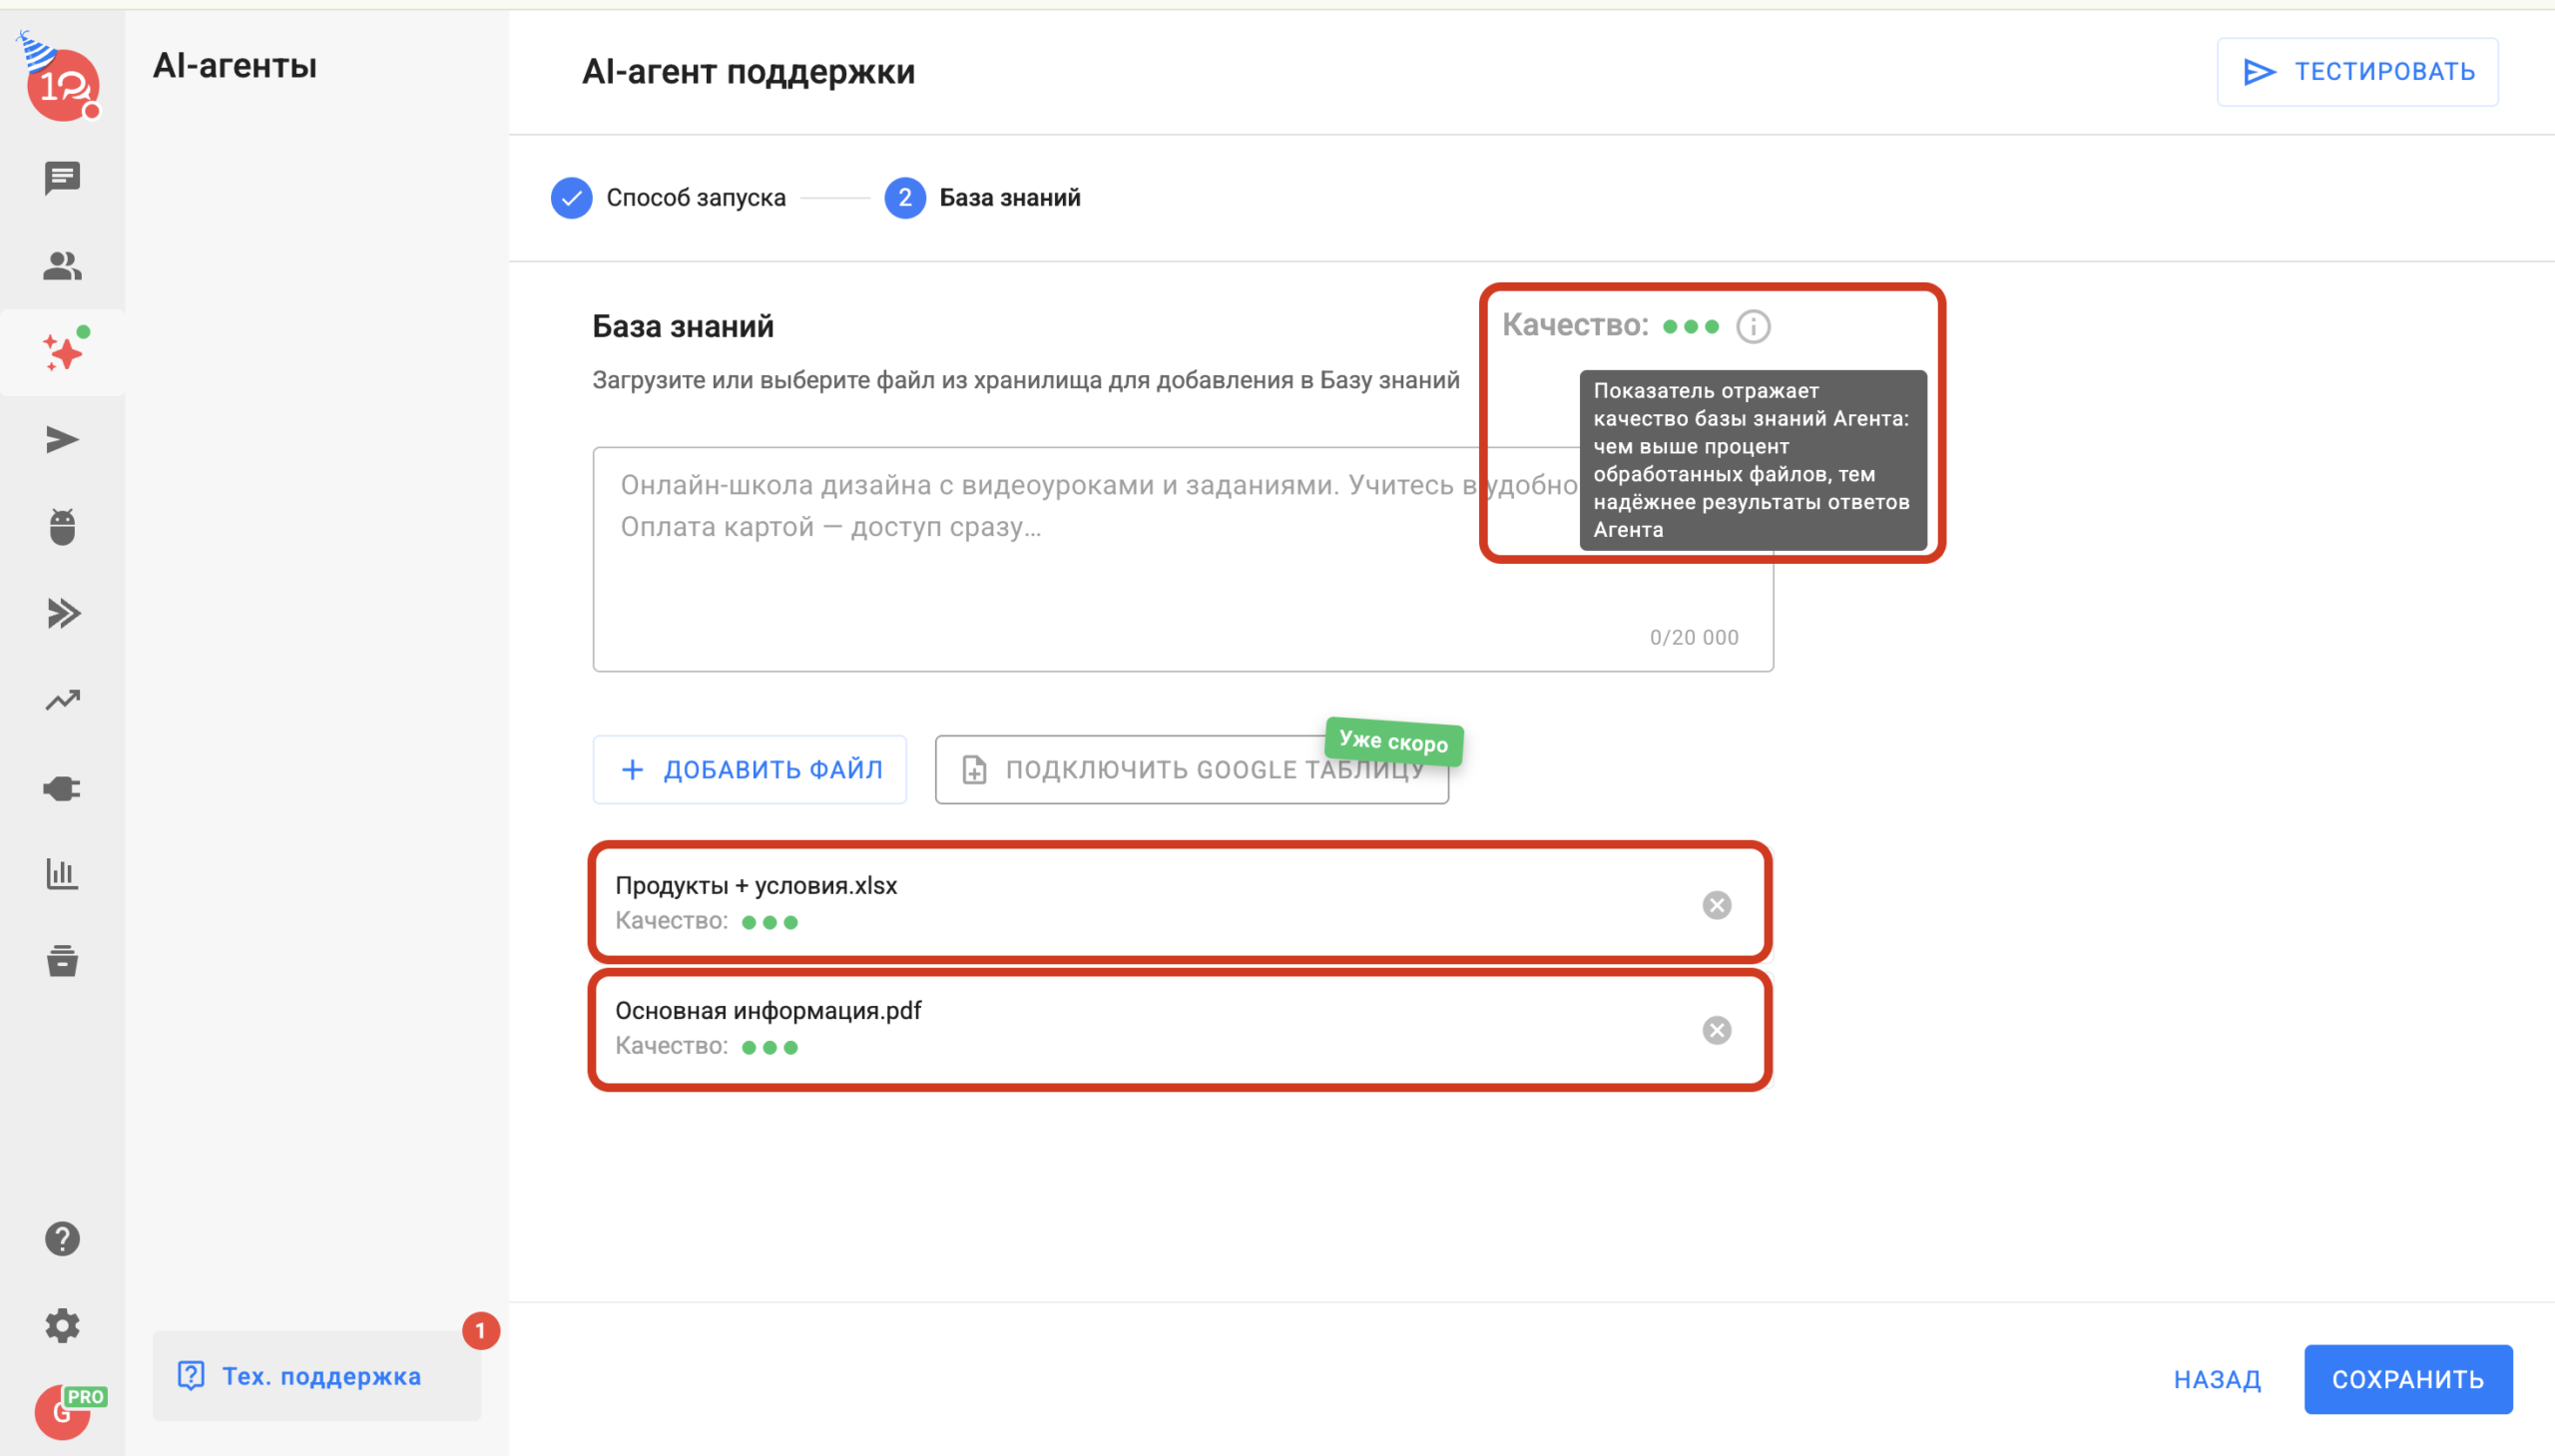Viewport: 2555px width, 1456px height.
Task: Open the integrations plug icon
Action: point(62,788)
